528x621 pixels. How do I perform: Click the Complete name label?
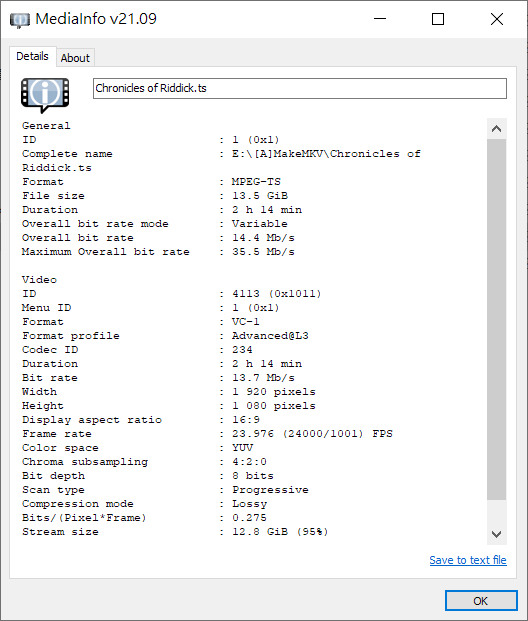pyautogui.click(x=67, y=154)
